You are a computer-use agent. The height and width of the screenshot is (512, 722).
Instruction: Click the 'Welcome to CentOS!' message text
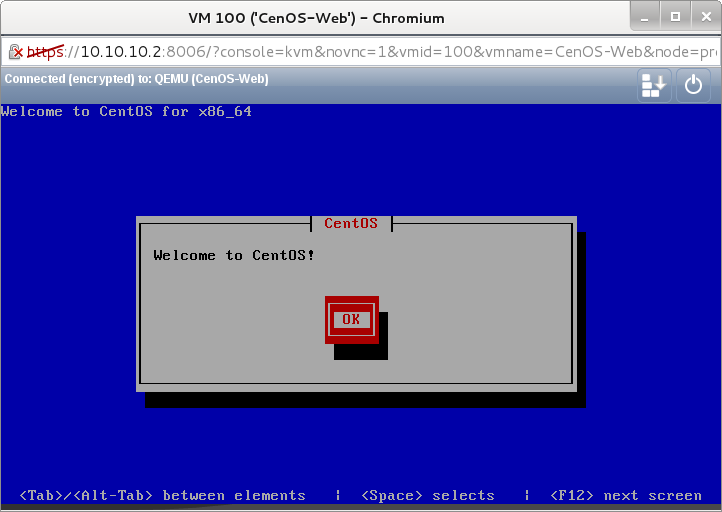tap(234, 255)
